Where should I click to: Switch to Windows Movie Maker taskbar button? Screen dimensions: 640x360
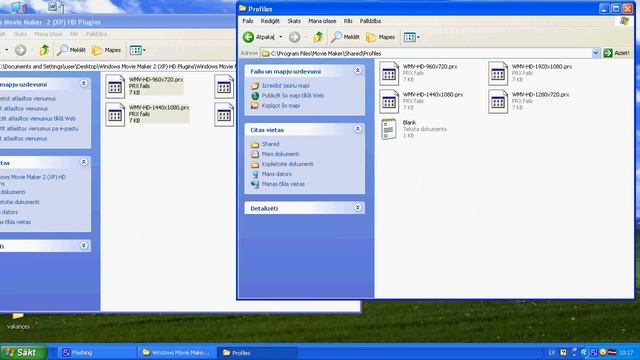(176, 353)
